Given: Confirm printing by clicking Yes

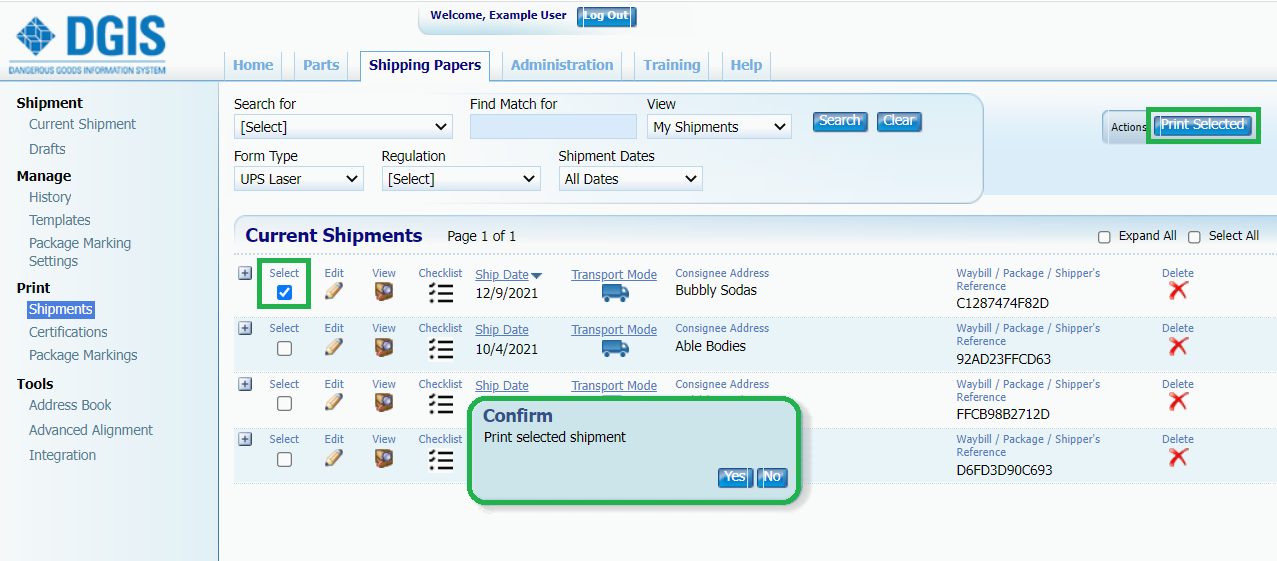Looking at the screenshot, I should tap(734, 477).
